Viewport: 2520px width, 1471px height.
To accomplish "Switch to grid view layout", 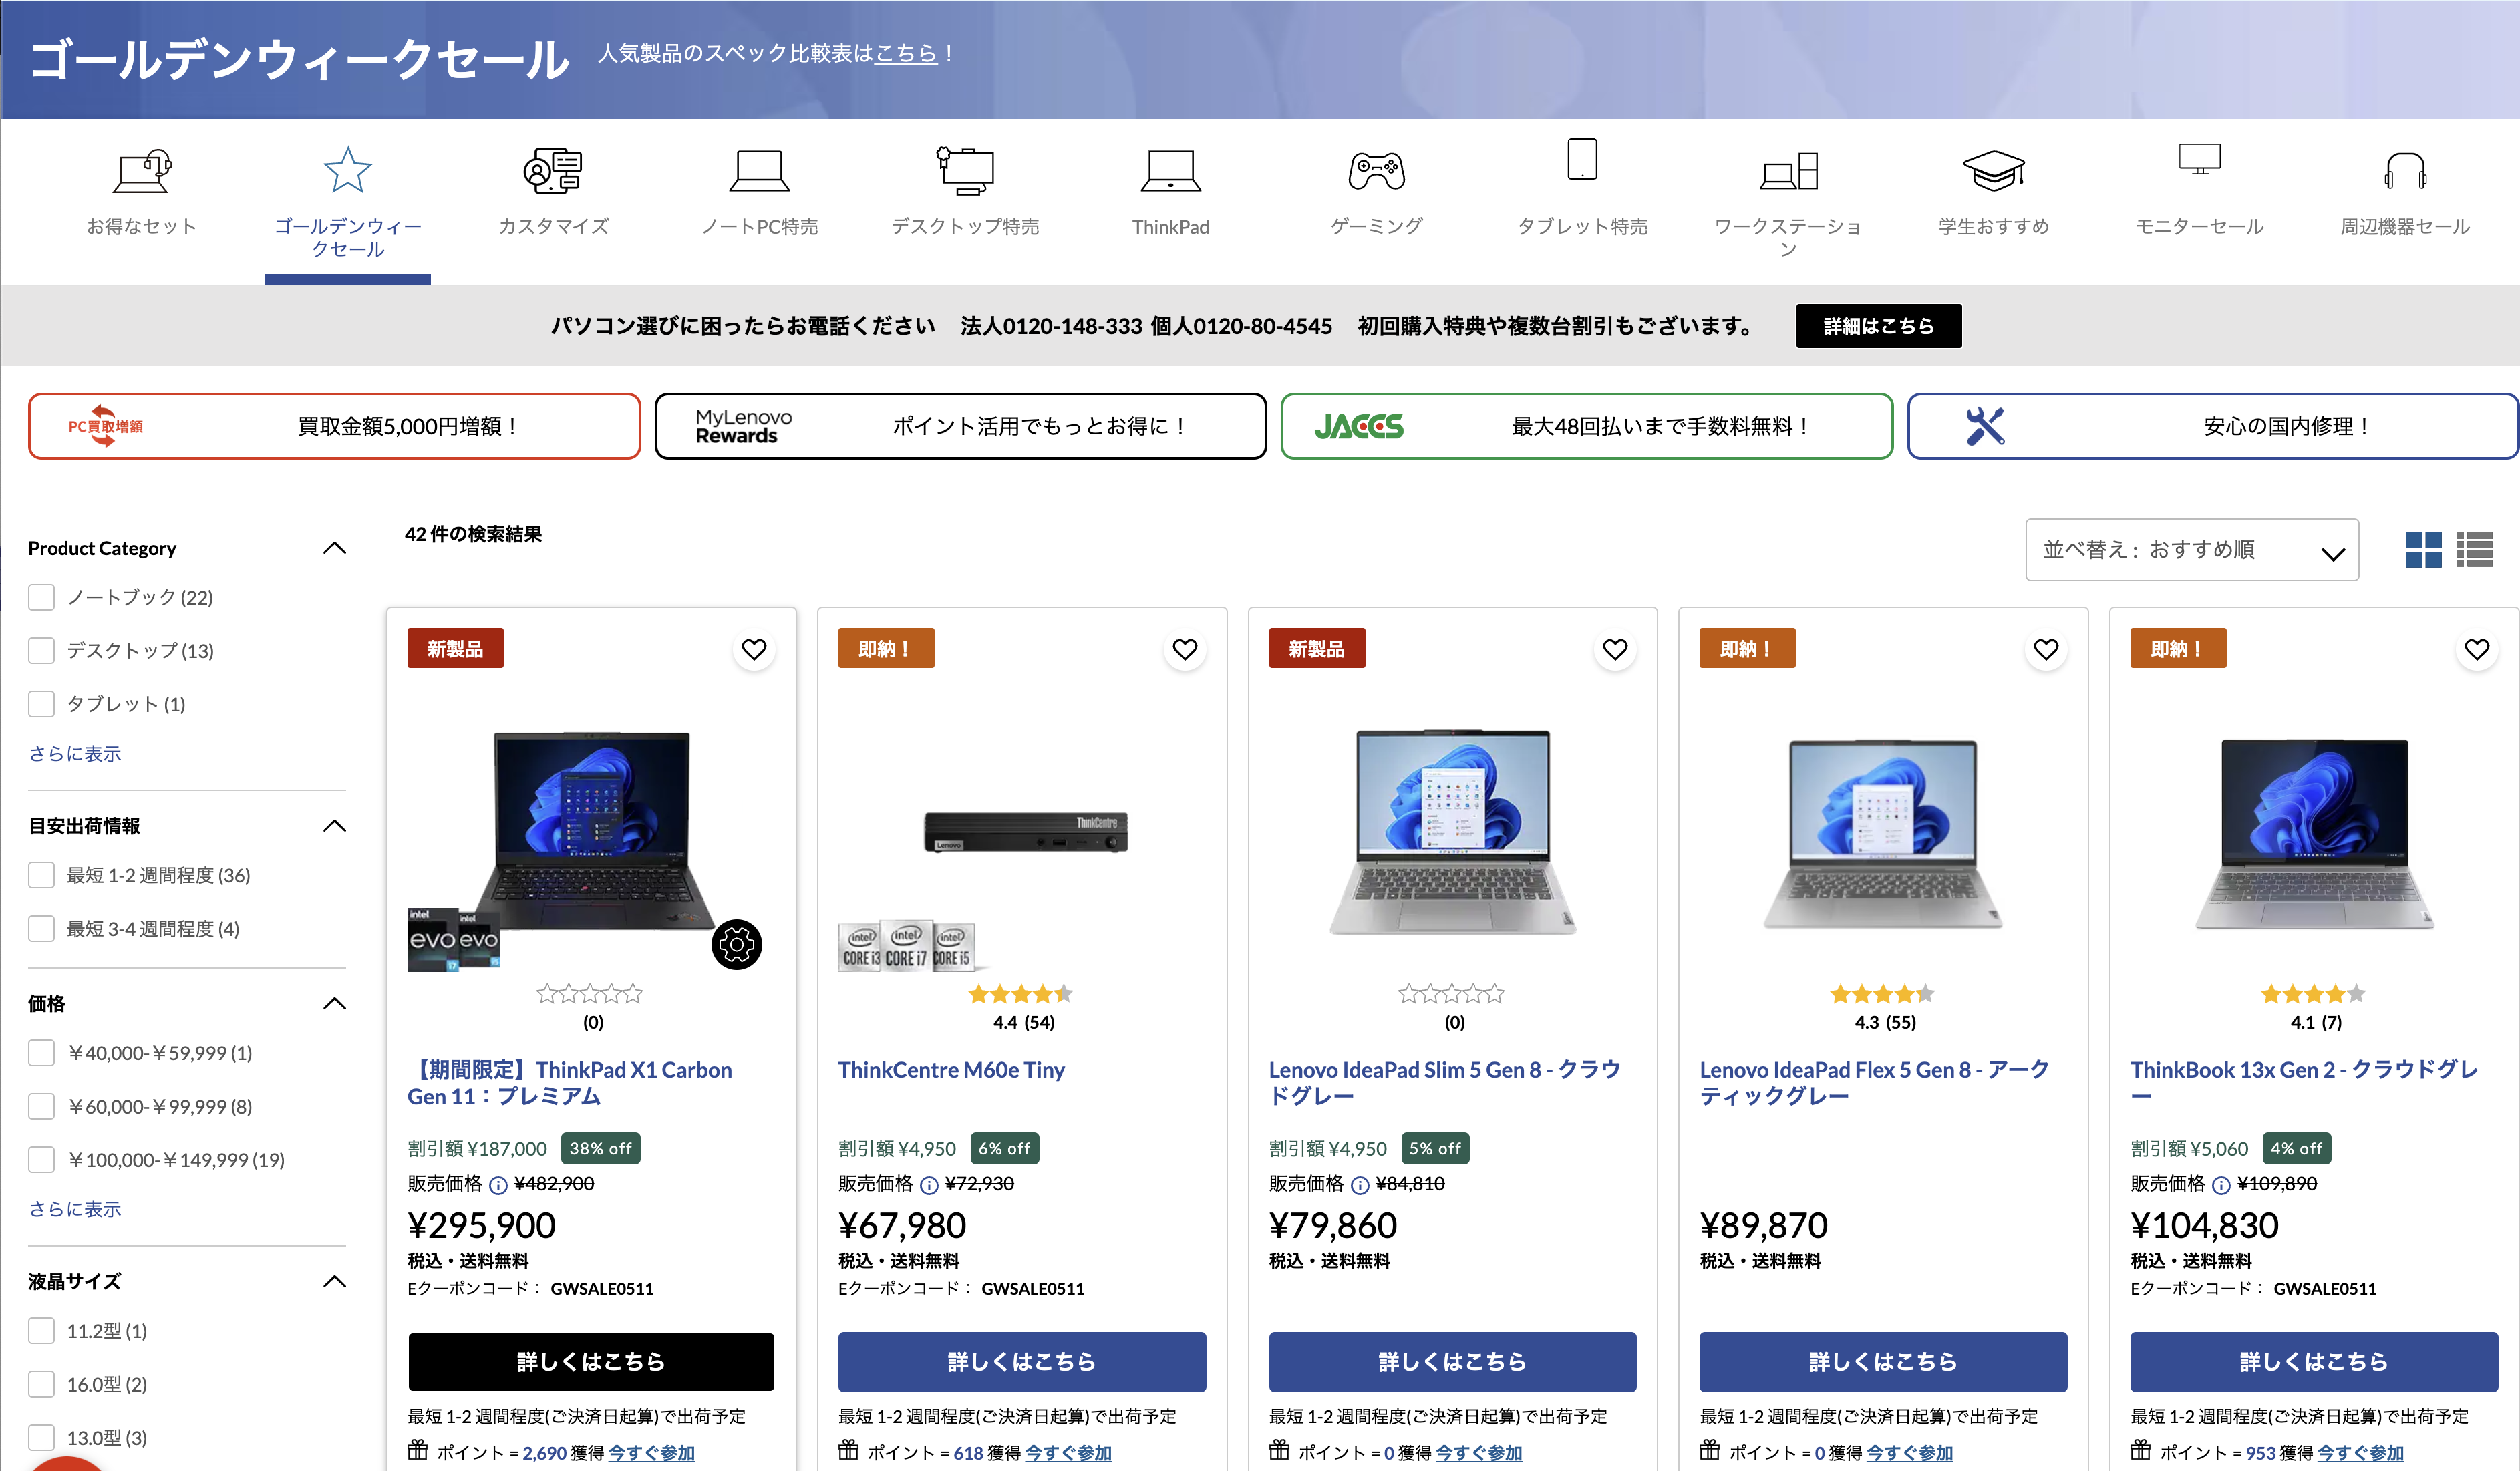I will tap(2423, 549).
